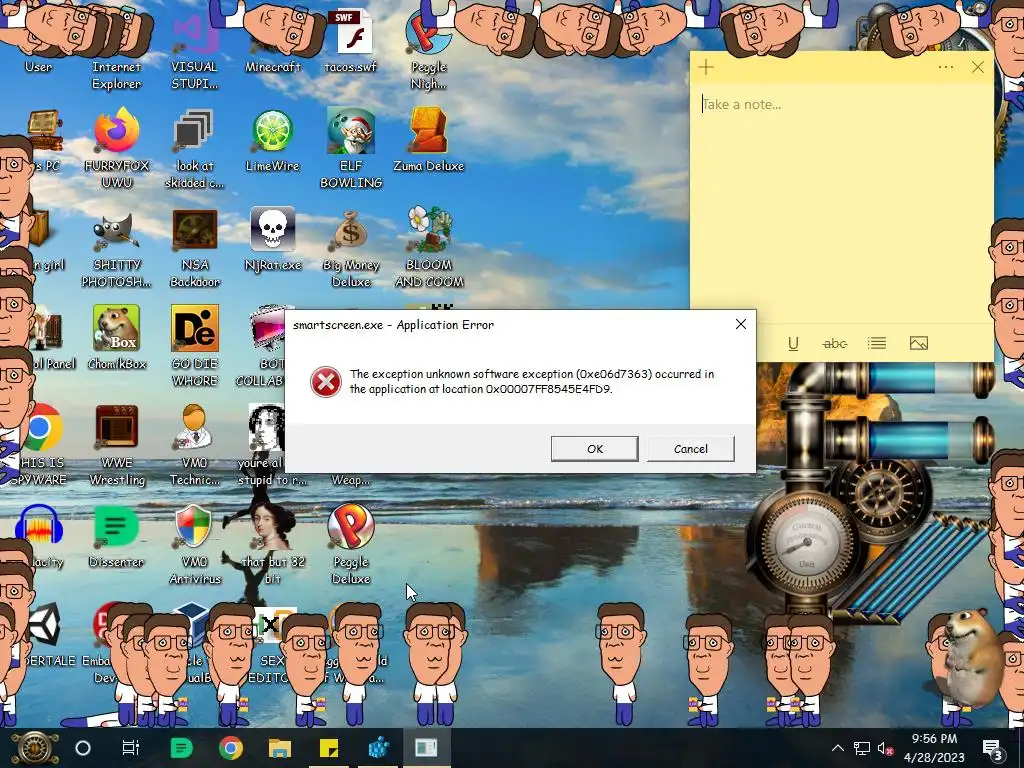Open Cortana circle on the taskbar
Image resolution: width=1024 pixels, height=768 pixels.
point(83,748)
